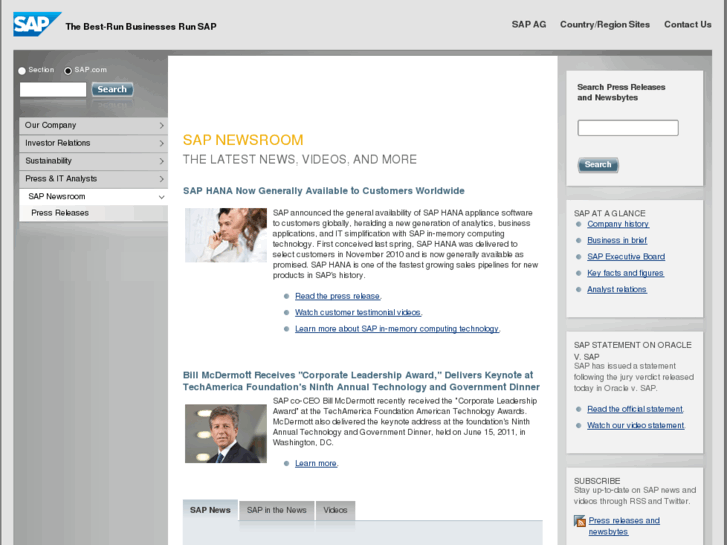Open the Business in brief link
727x545 pixels.
tap(617, 240)
